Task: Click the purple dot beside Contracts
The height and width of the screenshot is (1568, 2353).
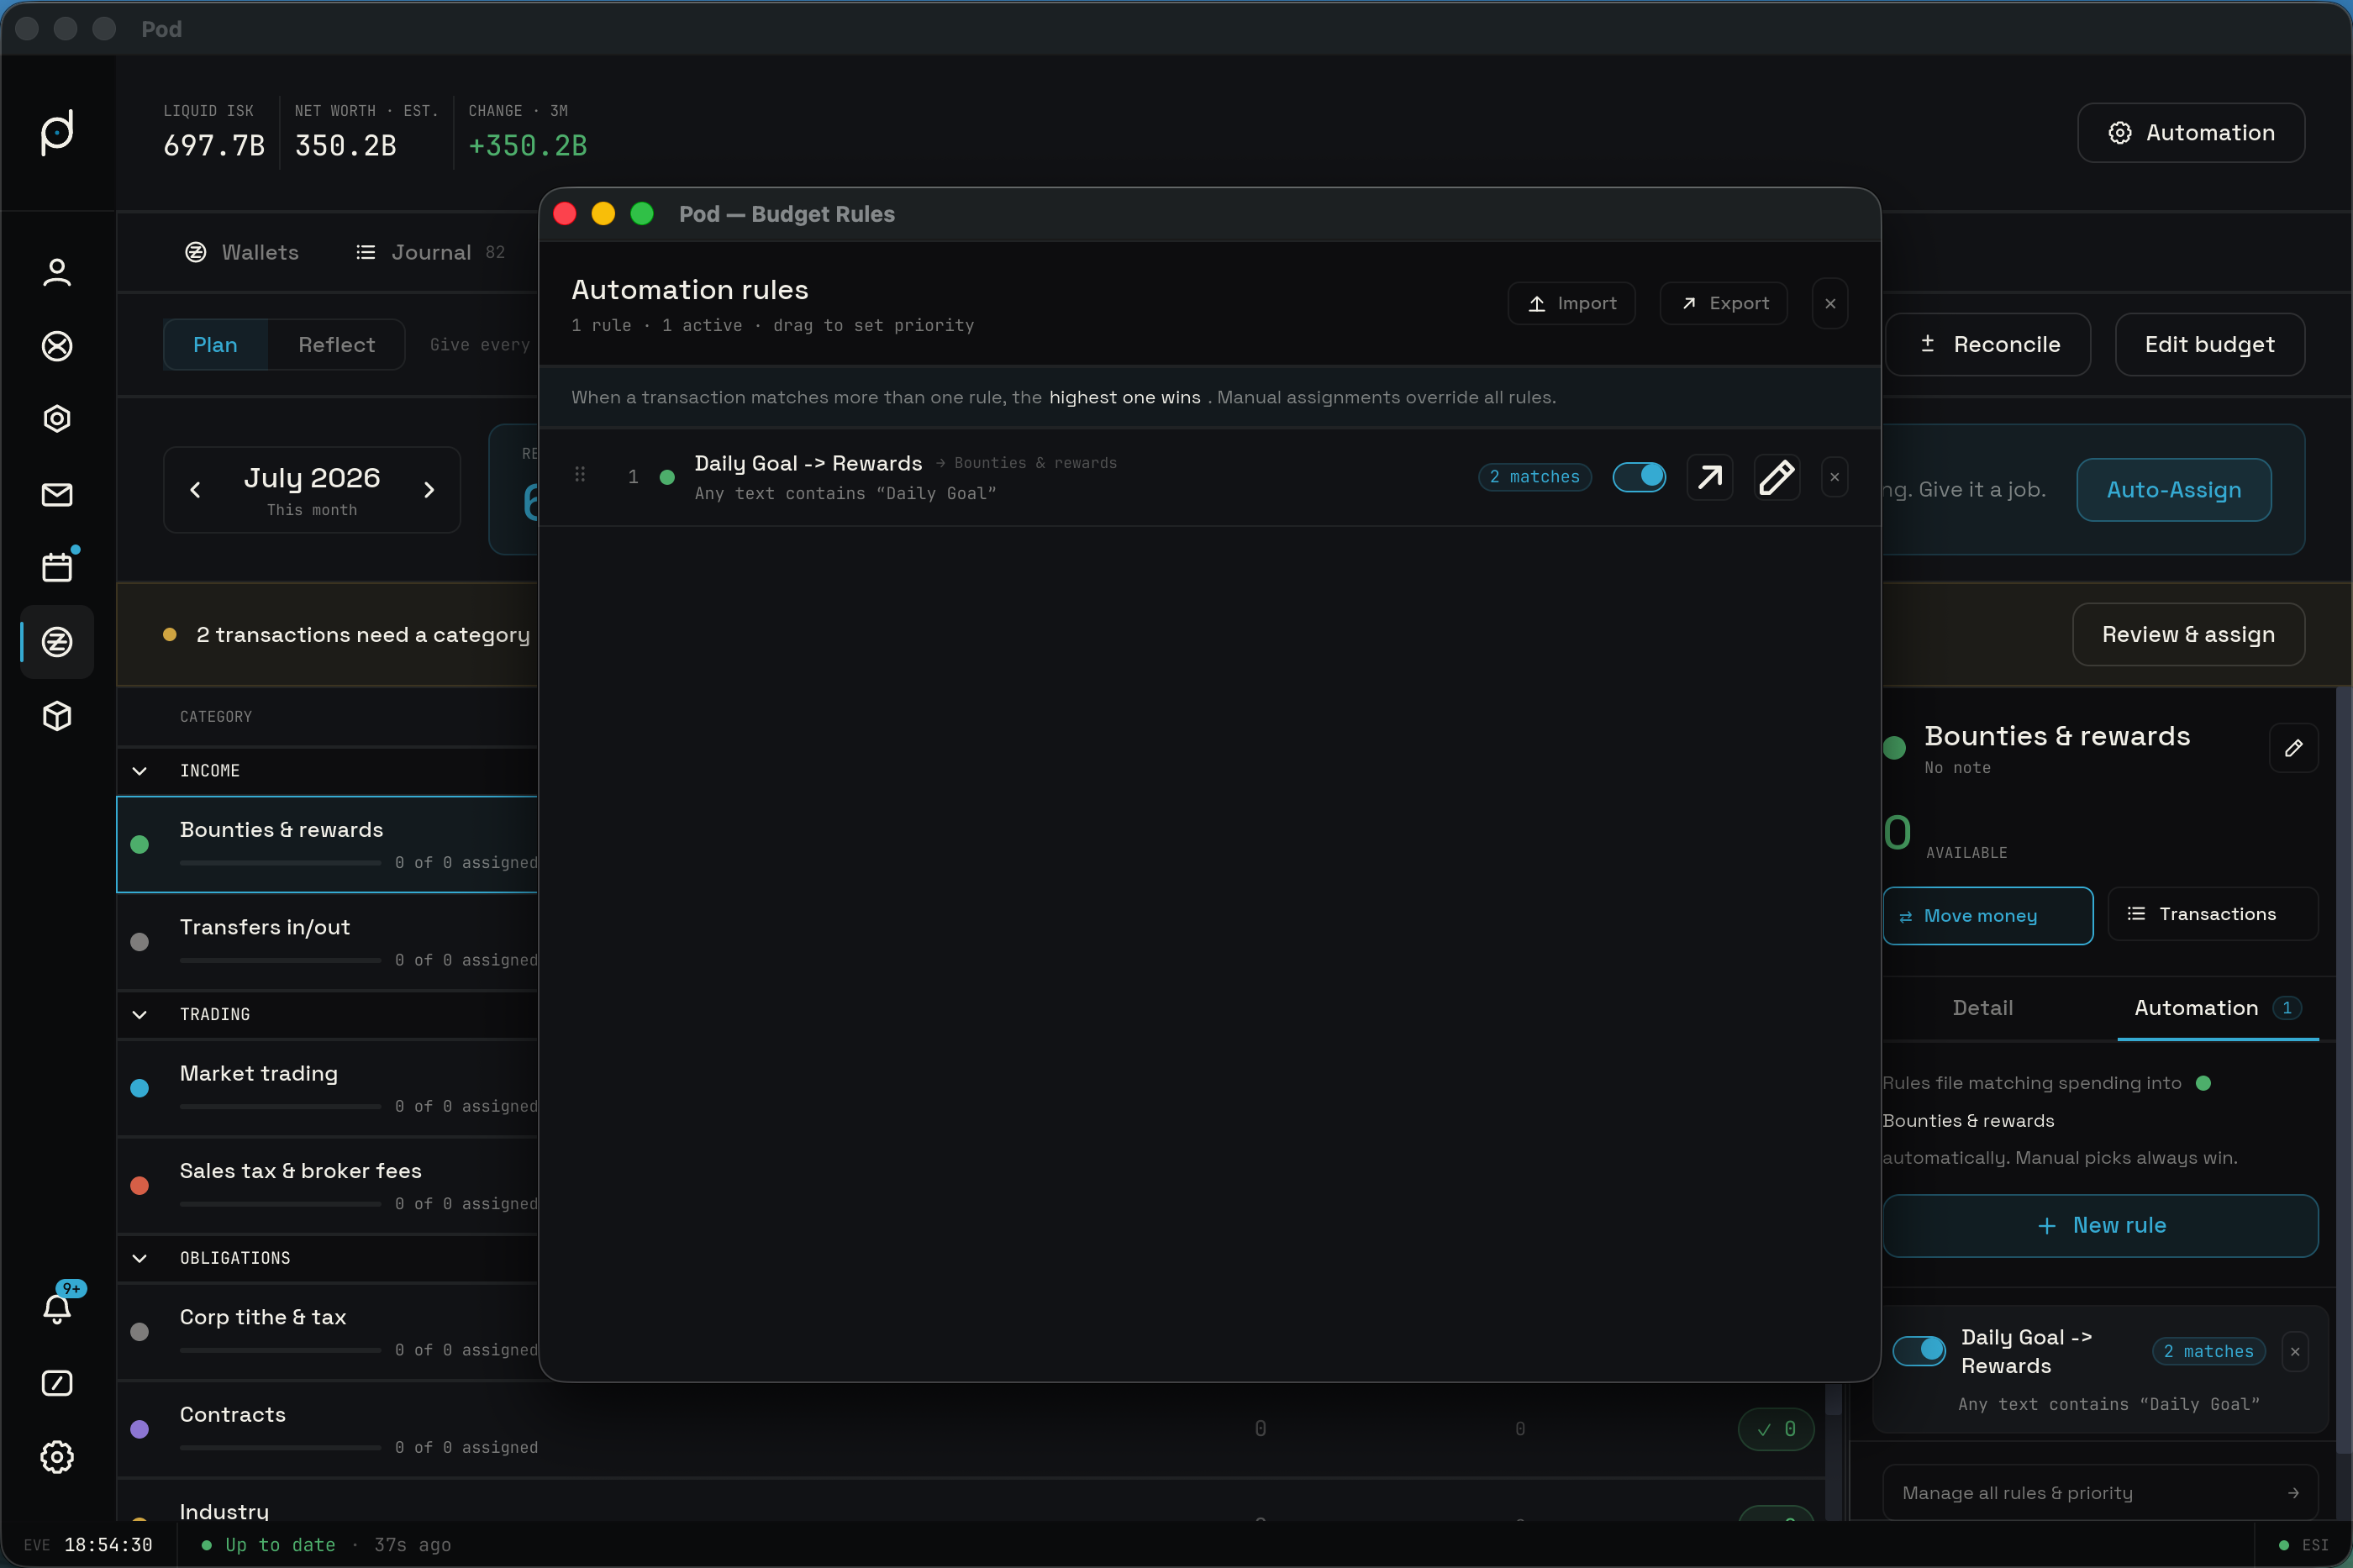Action: coord(140,1430)
